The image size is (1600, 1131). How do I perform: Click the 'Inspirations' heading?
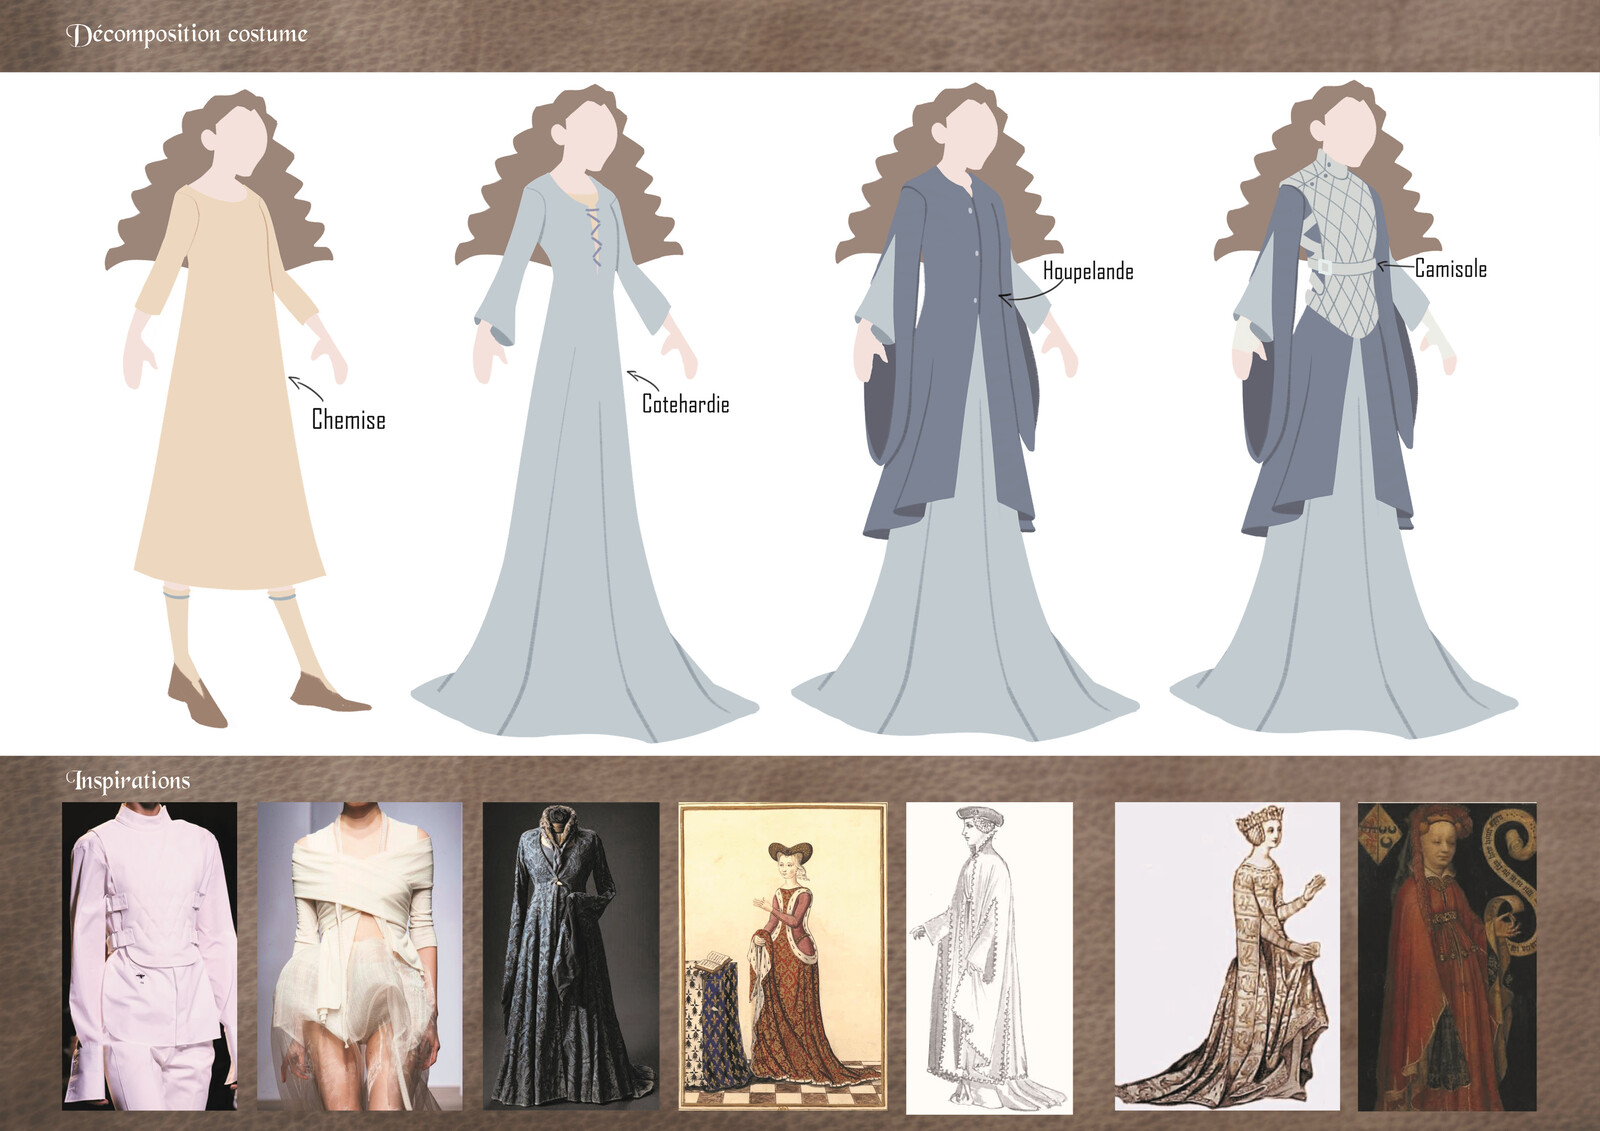(x=128, y=780)
